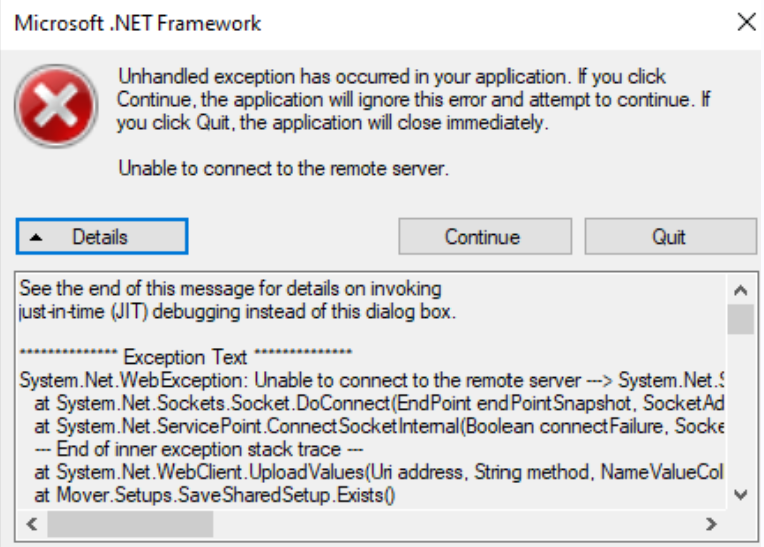Click the up arrow of the details scrollbar
764x547 pixels.
(x=741, y=291)
